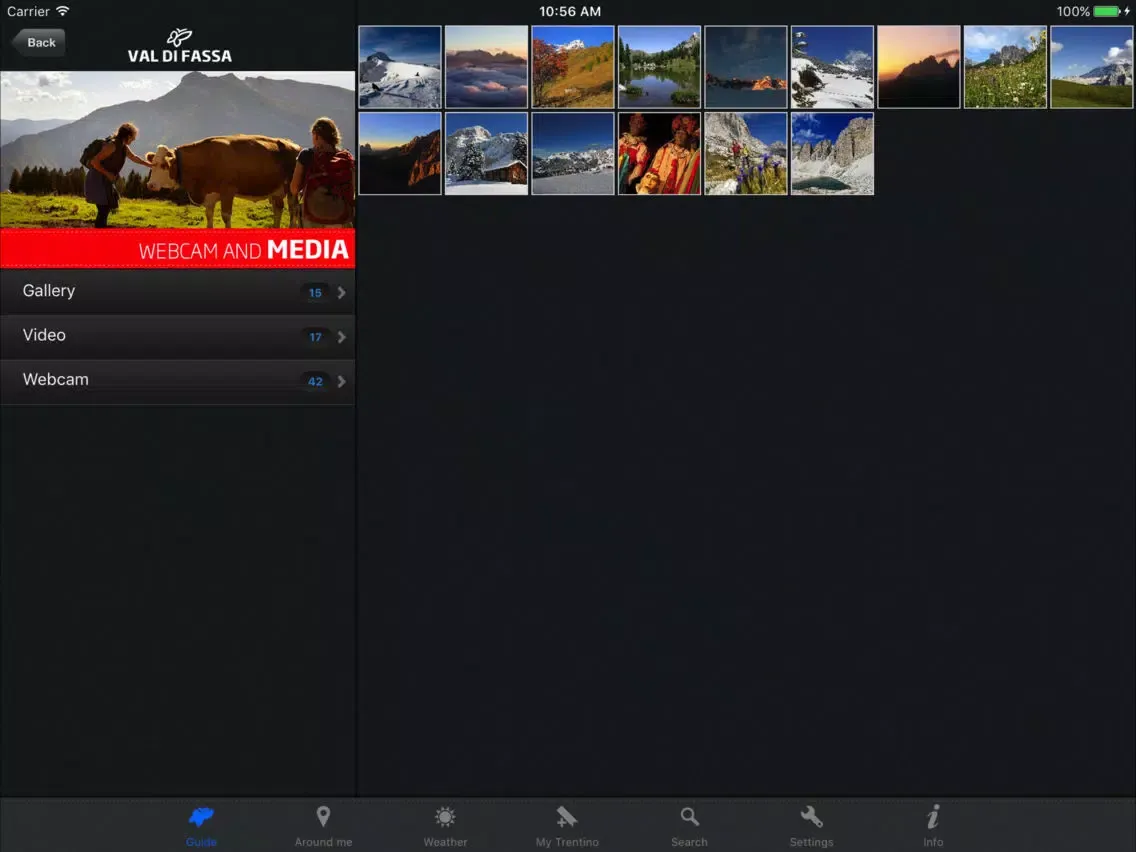
Task: Open the alpenglow cliff thumbnail in second row
Action: pos(400,154)
